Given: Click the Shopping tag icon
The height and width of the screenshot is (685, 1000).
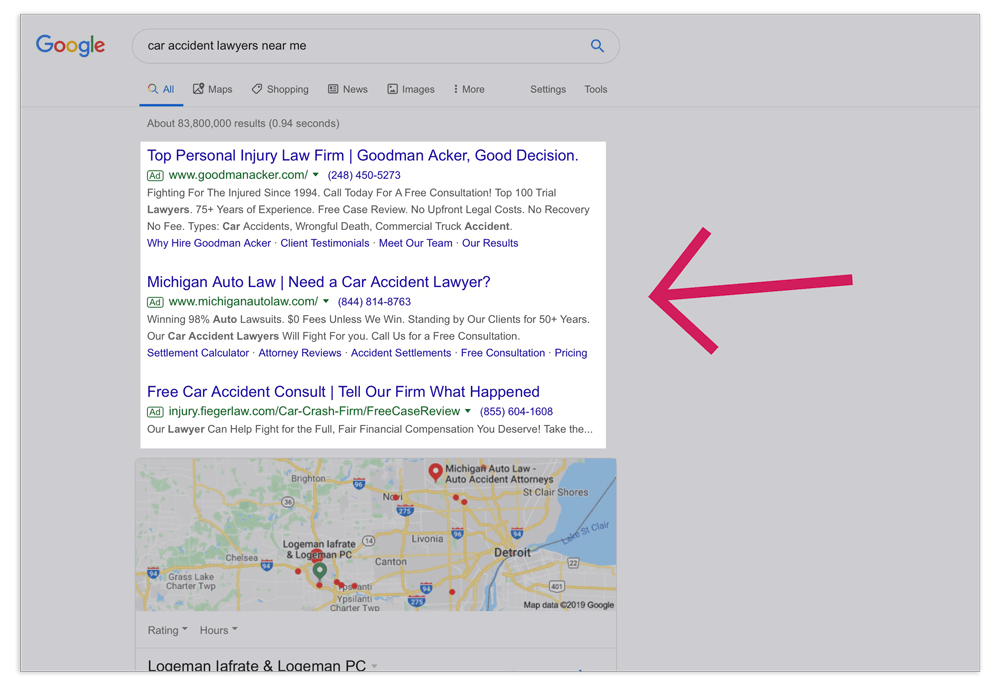Looking at the screenshot, I should (x=257, y=89).
